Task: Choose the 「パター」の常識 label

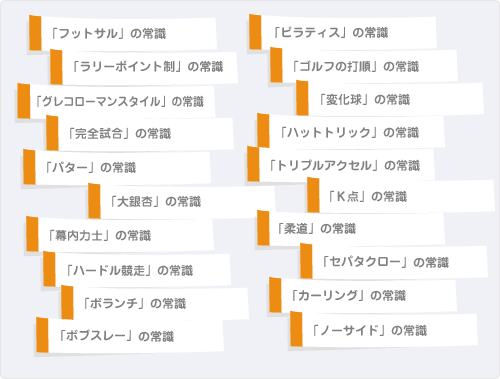Action: (90, 167)
